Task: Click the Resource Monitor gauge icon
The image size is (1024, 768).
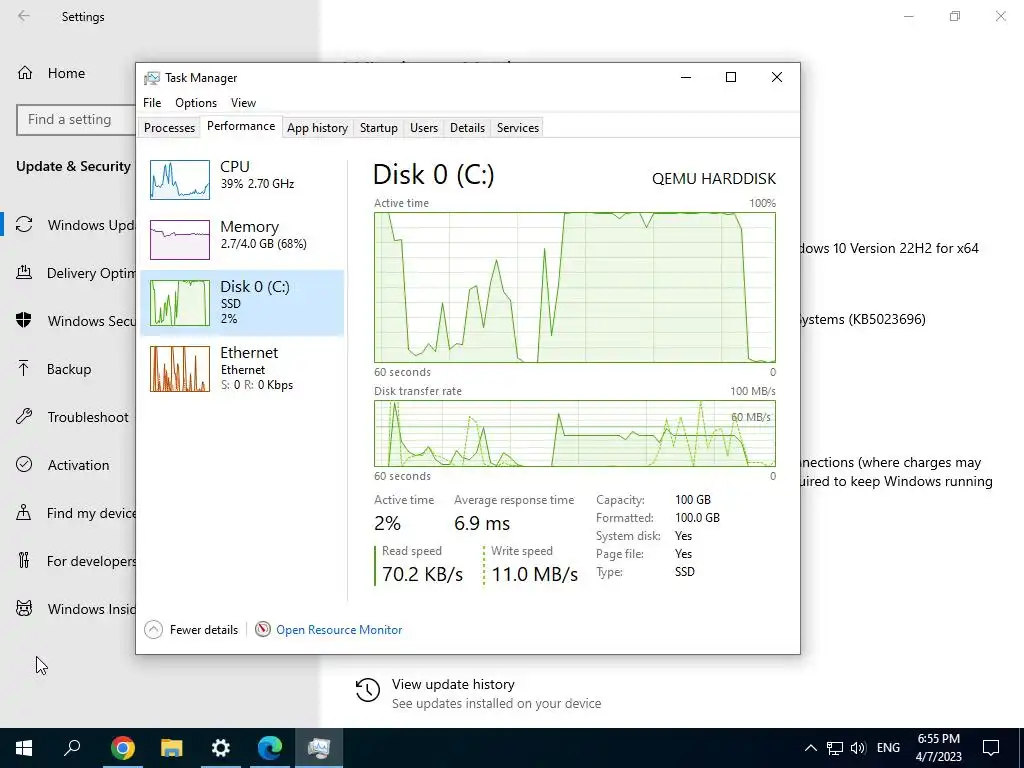Action: [263, 630]
